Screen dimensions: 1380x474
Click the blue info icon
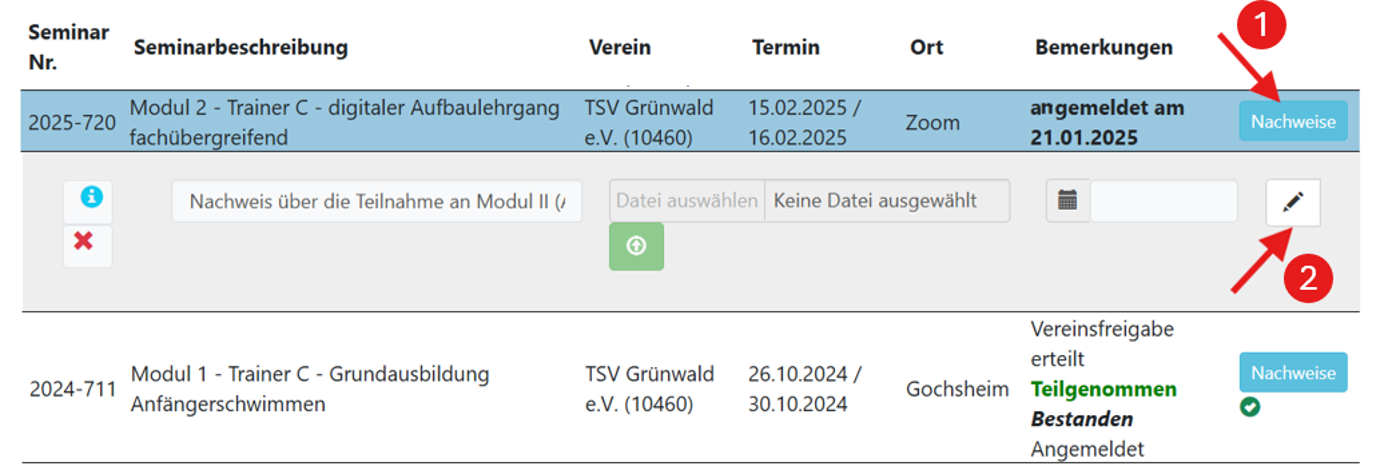[x=88, y=198]
